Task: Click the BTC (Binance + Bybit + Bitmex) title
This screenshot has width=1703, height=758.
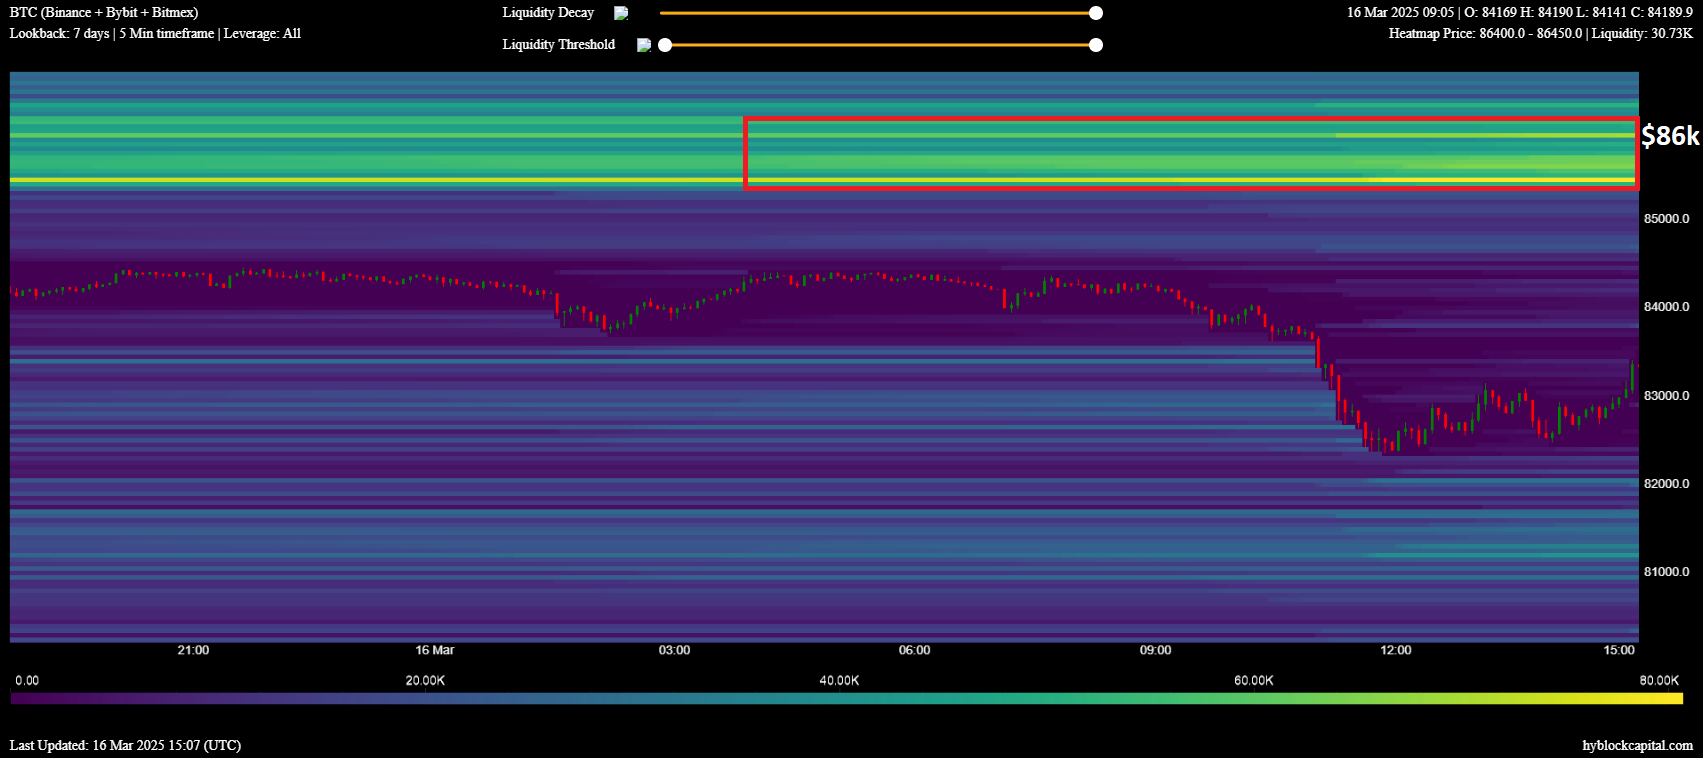Action: click(x=104, y=13)
